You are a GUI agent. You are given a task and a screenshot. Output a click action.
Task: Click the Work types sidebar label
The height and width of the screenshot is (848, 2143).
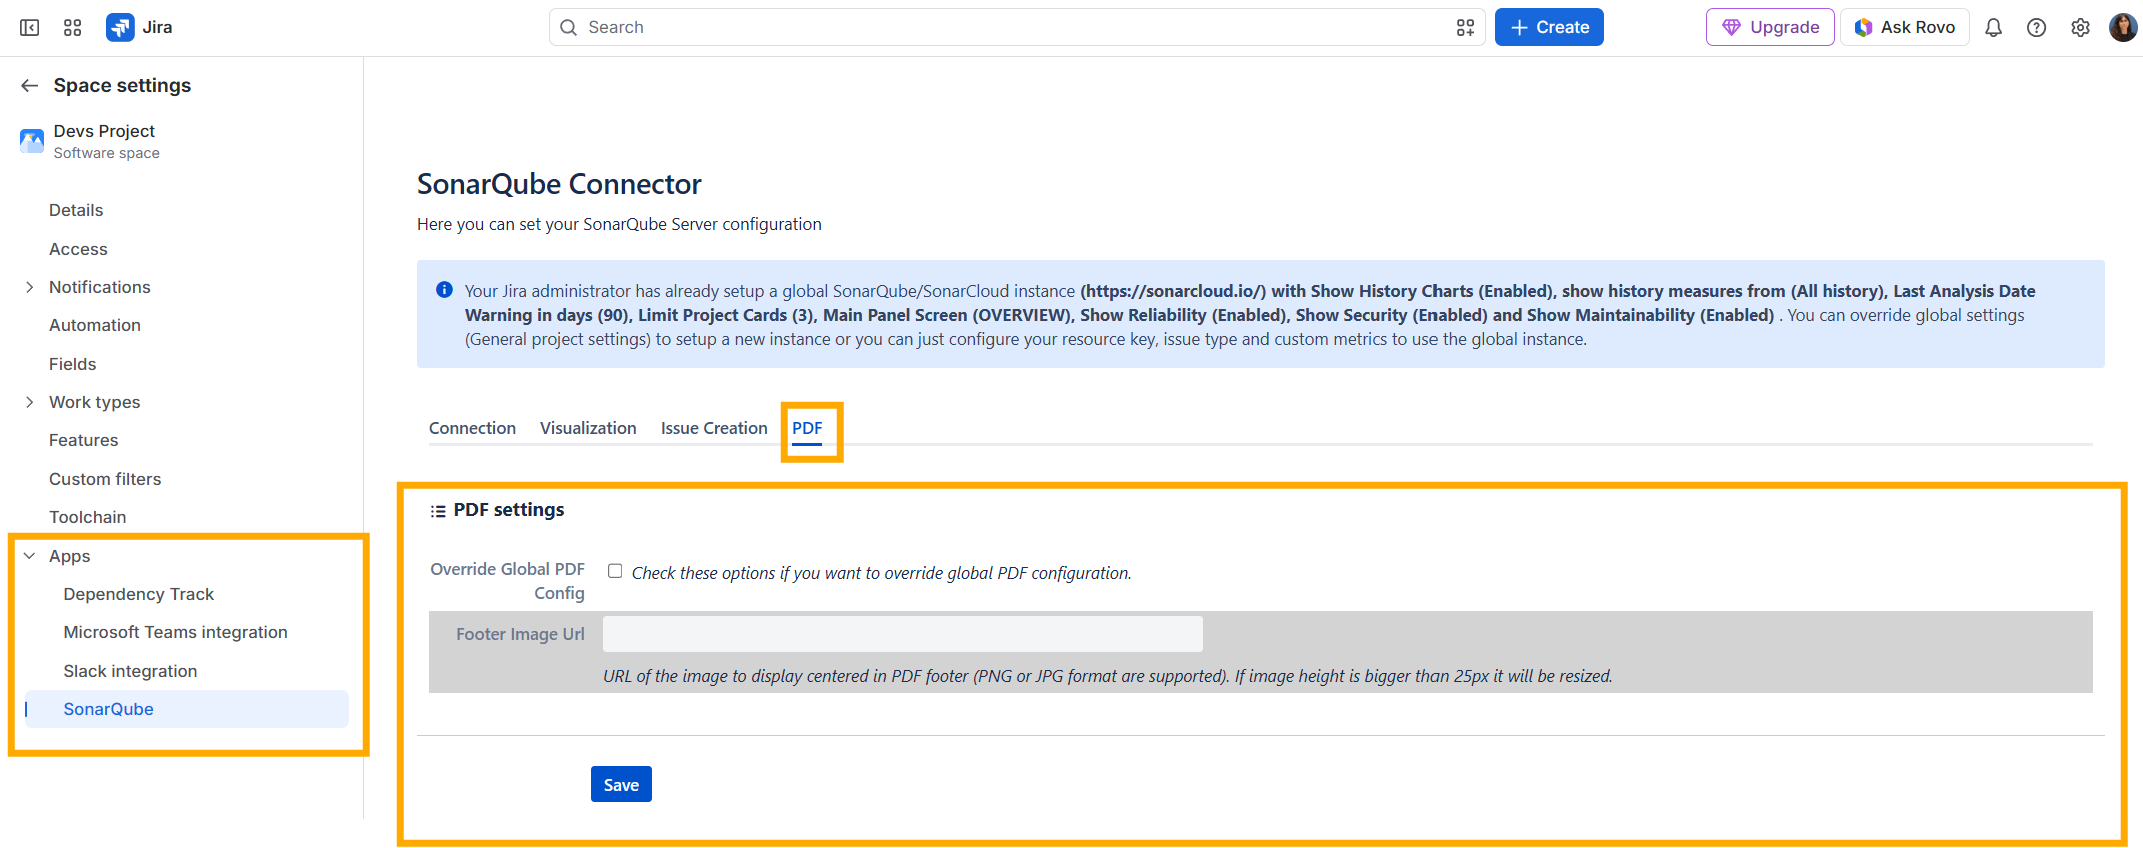(x=95, y=402)
